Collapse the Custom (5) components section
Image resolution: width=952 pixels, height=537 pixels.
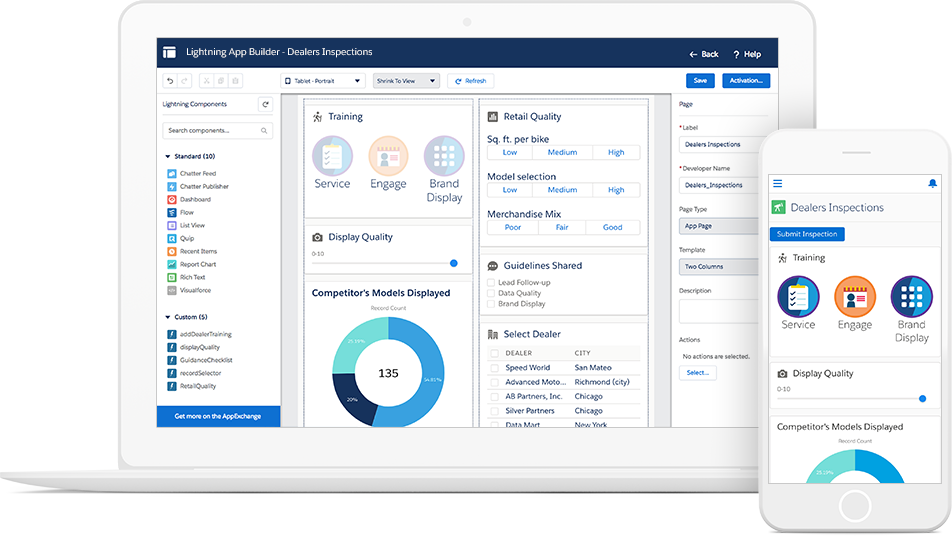click(168, 317)
